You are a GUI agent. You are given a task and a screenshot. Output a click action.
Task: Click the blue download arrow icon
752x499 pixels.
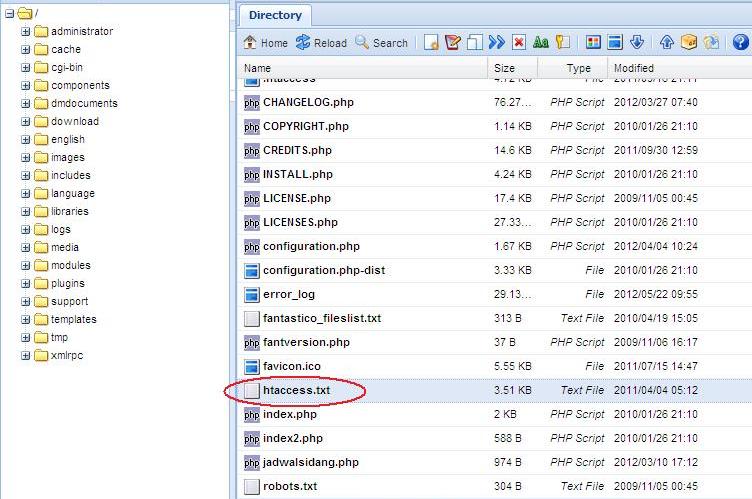tap(636, 43)
